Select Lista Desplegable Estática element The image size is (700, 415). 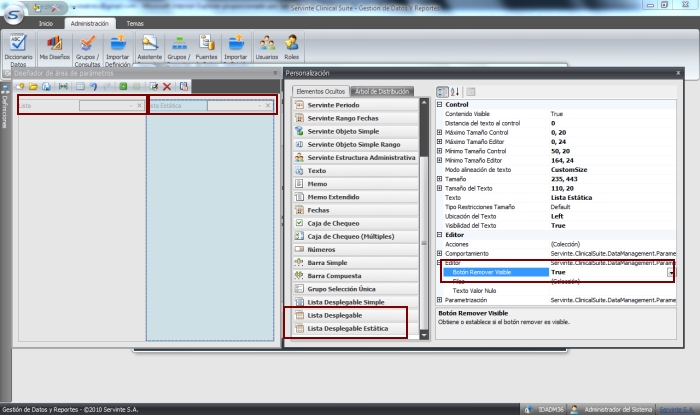(x=348, y=328)
